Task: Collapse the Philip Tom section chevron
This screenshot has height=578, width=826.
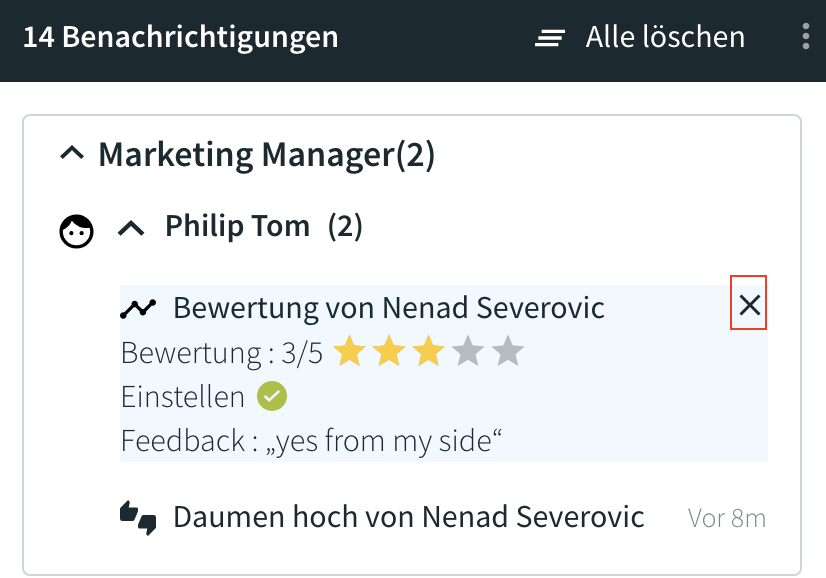Action: pyautogui.click(x=131, y=229)
